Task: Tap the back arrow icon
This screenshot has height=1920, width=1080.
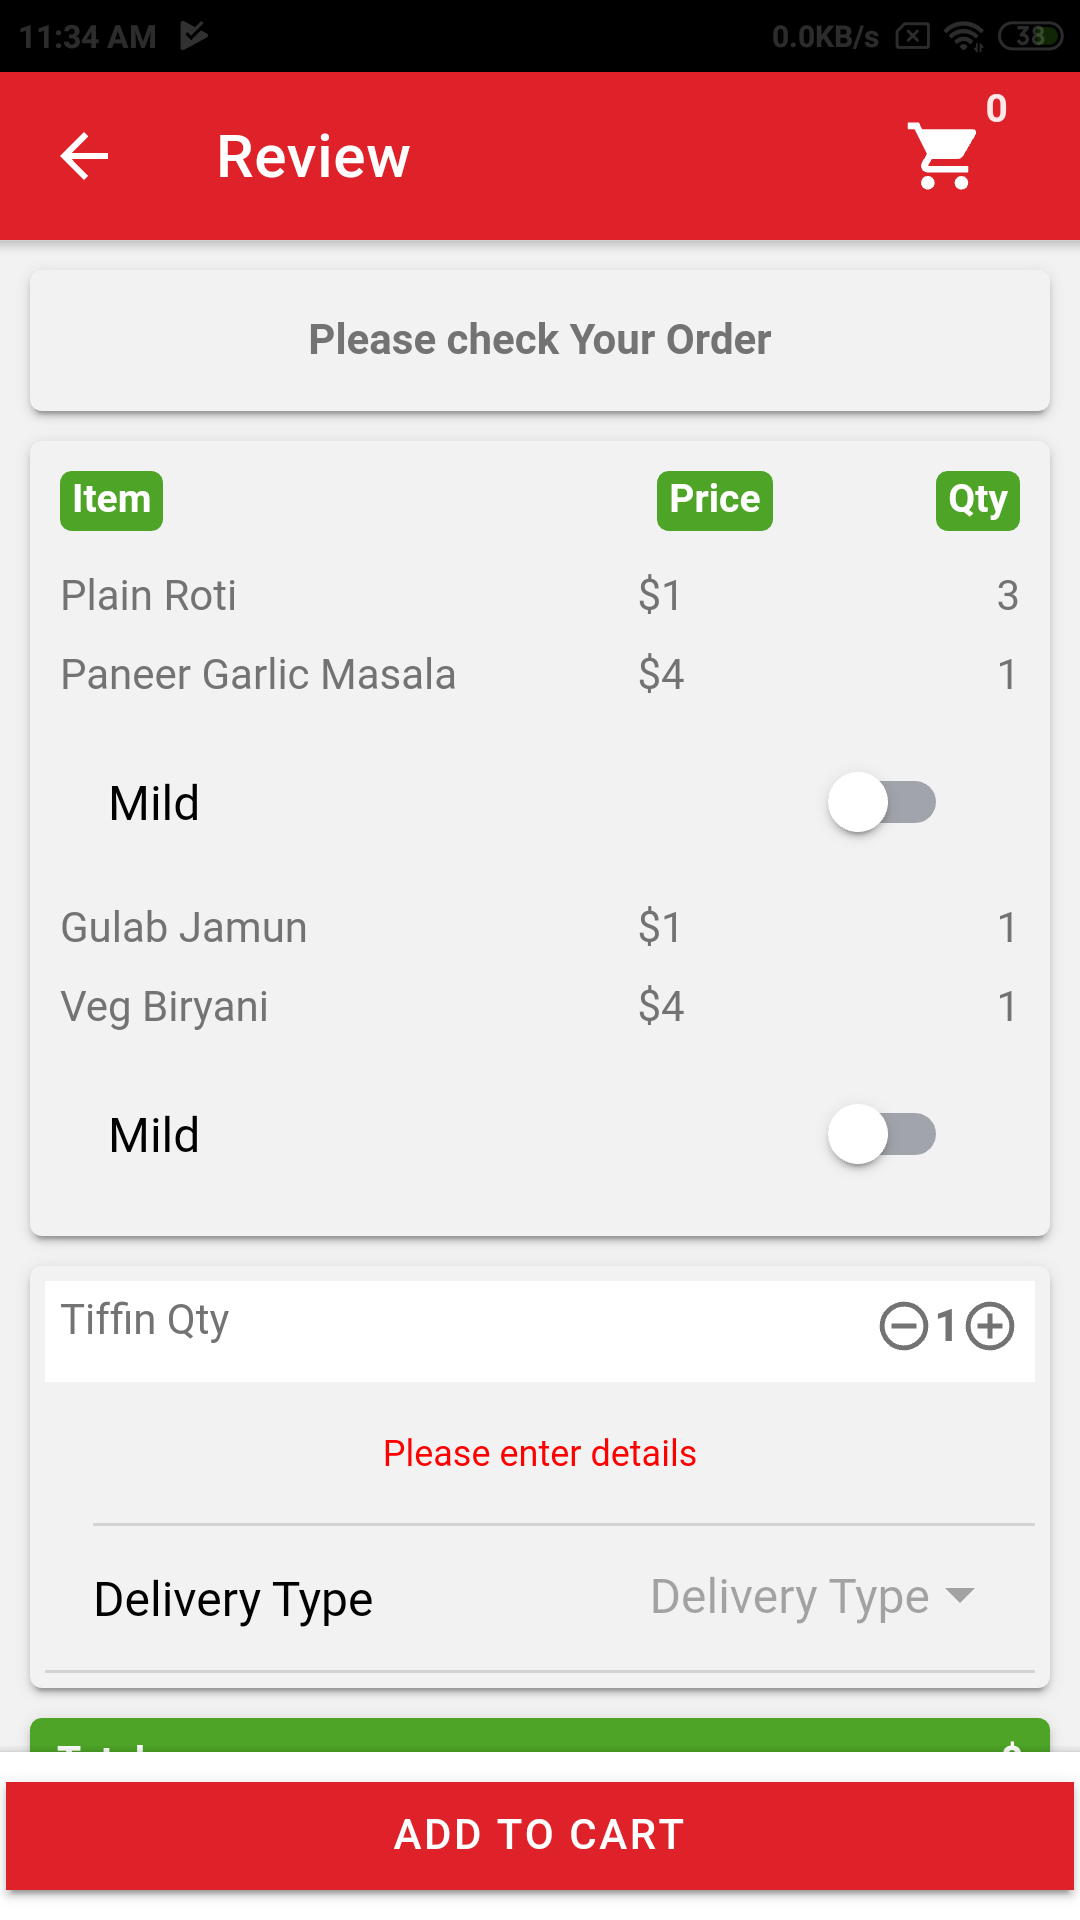Action: (84, 156)
